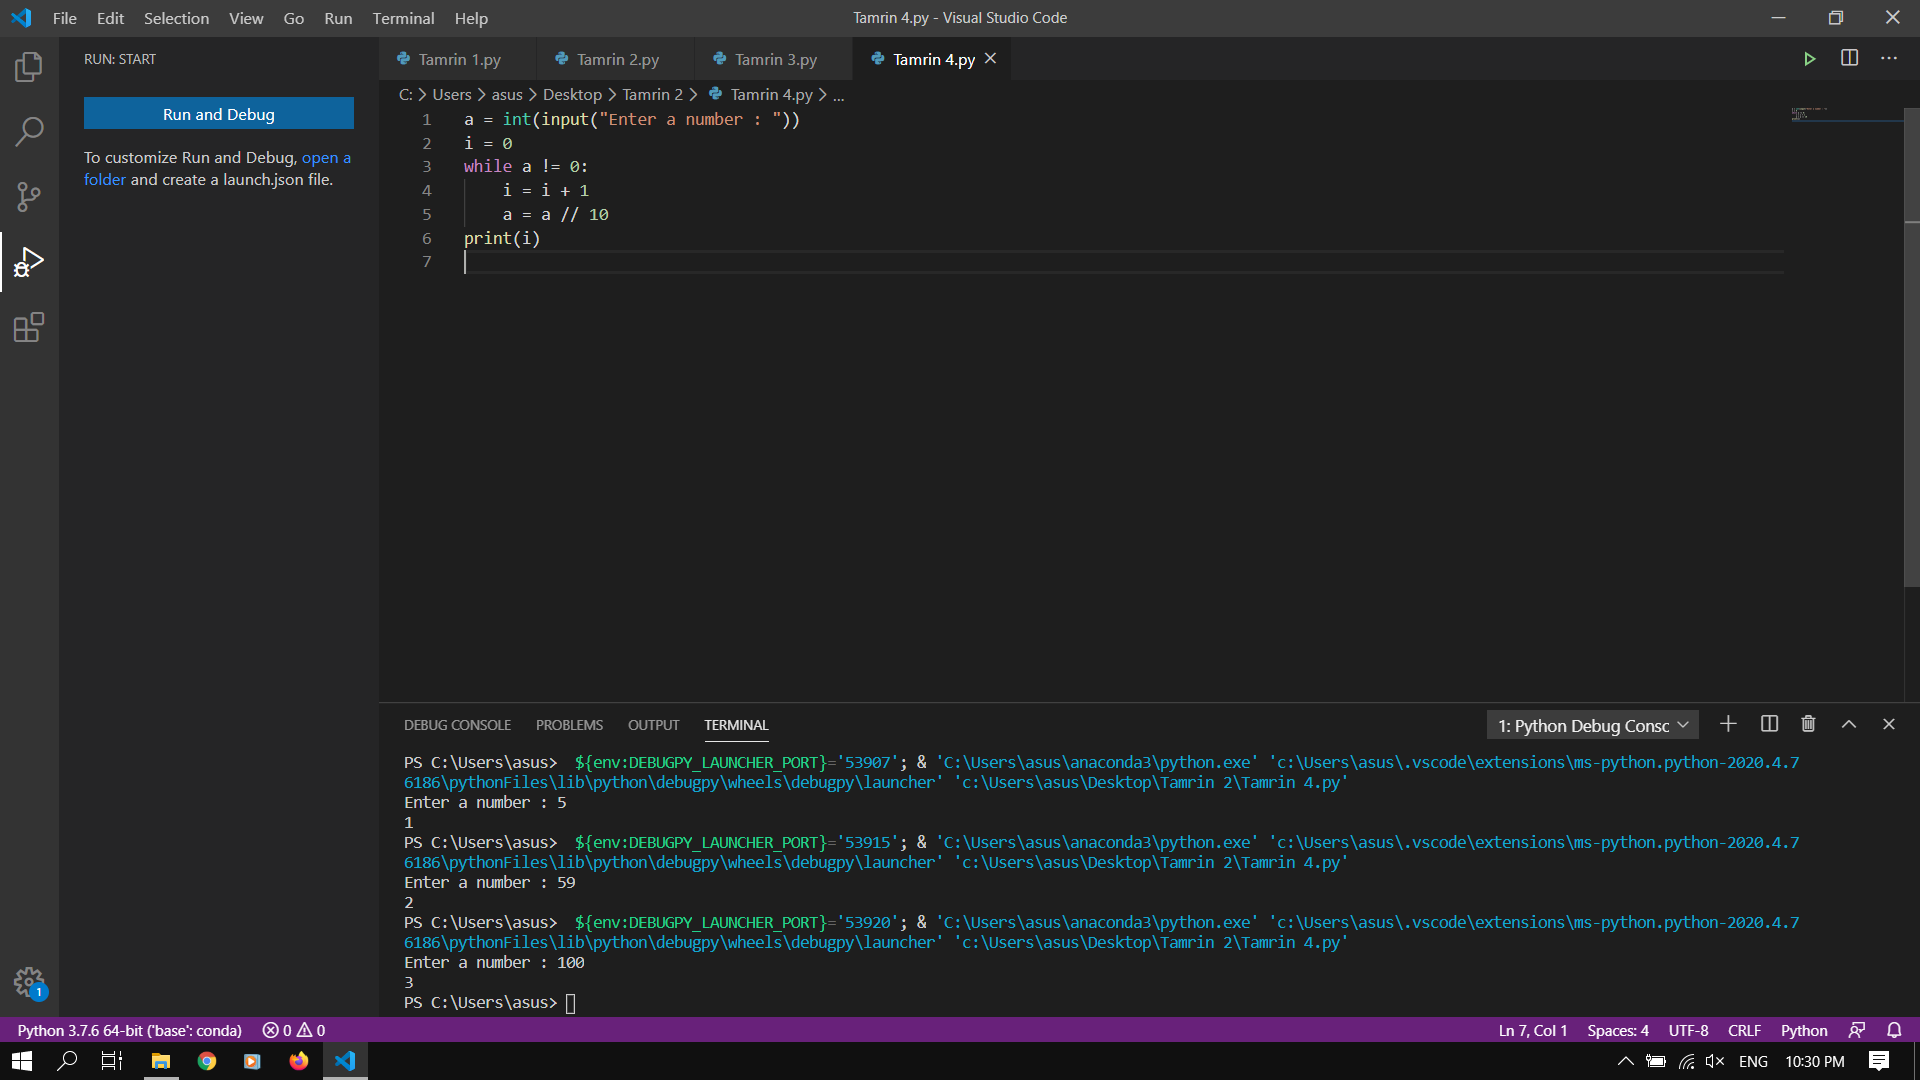The image size is (1920, 1080).
Task: Open the editor More Actions ellipsis
Action: [1888, 58]
